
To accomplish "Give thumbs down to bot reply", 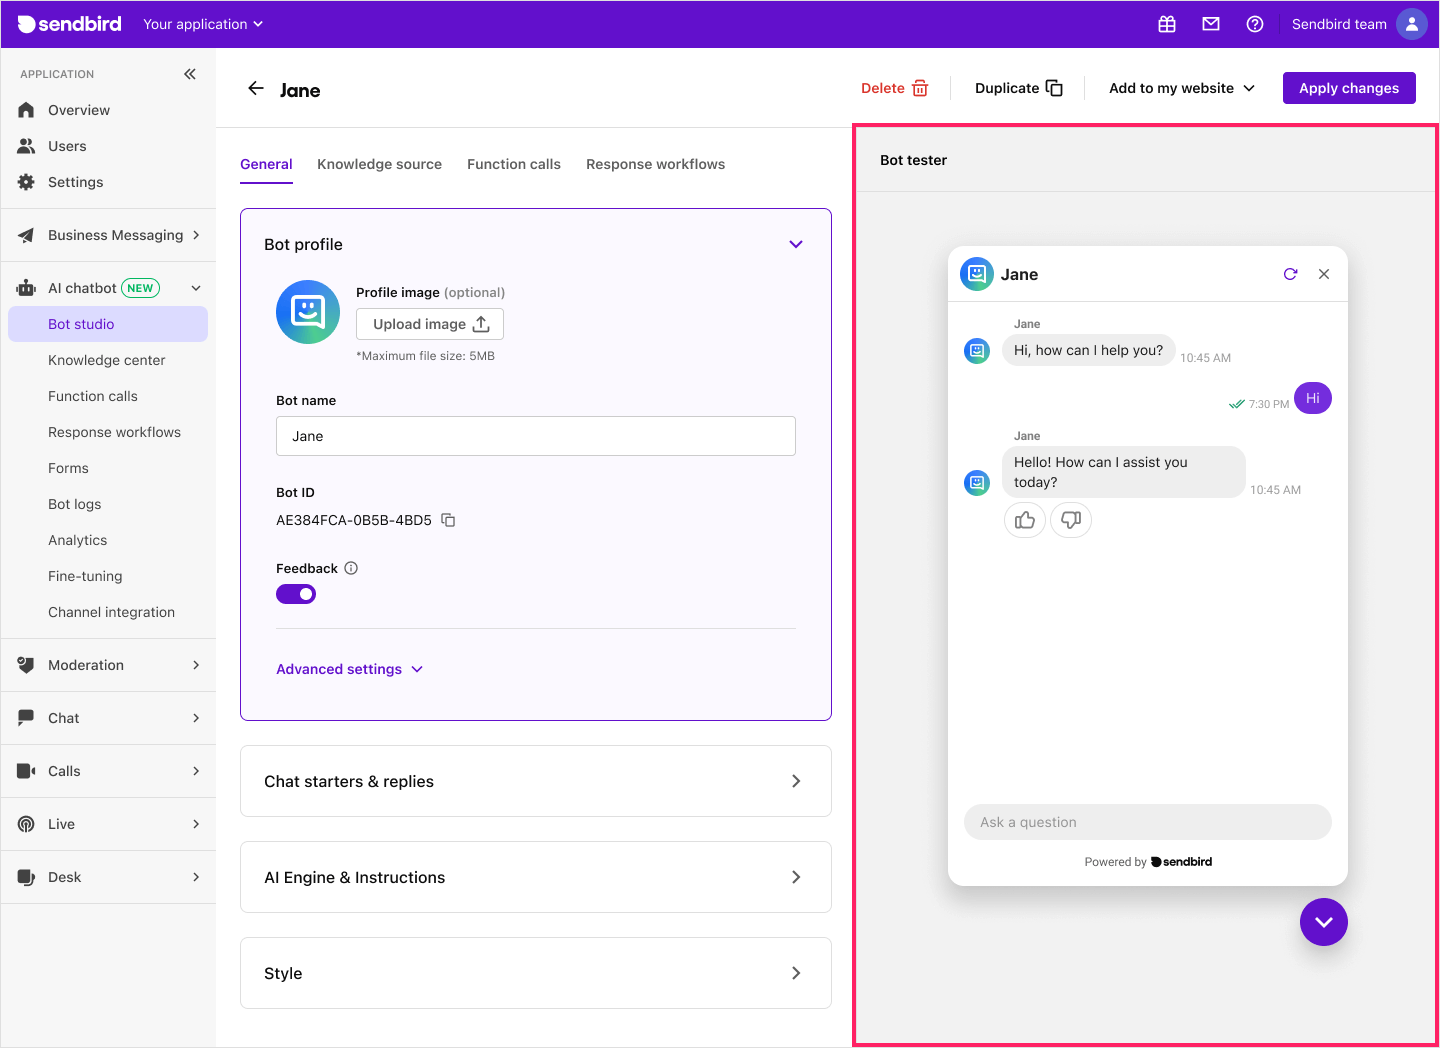I will coord(1071,520).
